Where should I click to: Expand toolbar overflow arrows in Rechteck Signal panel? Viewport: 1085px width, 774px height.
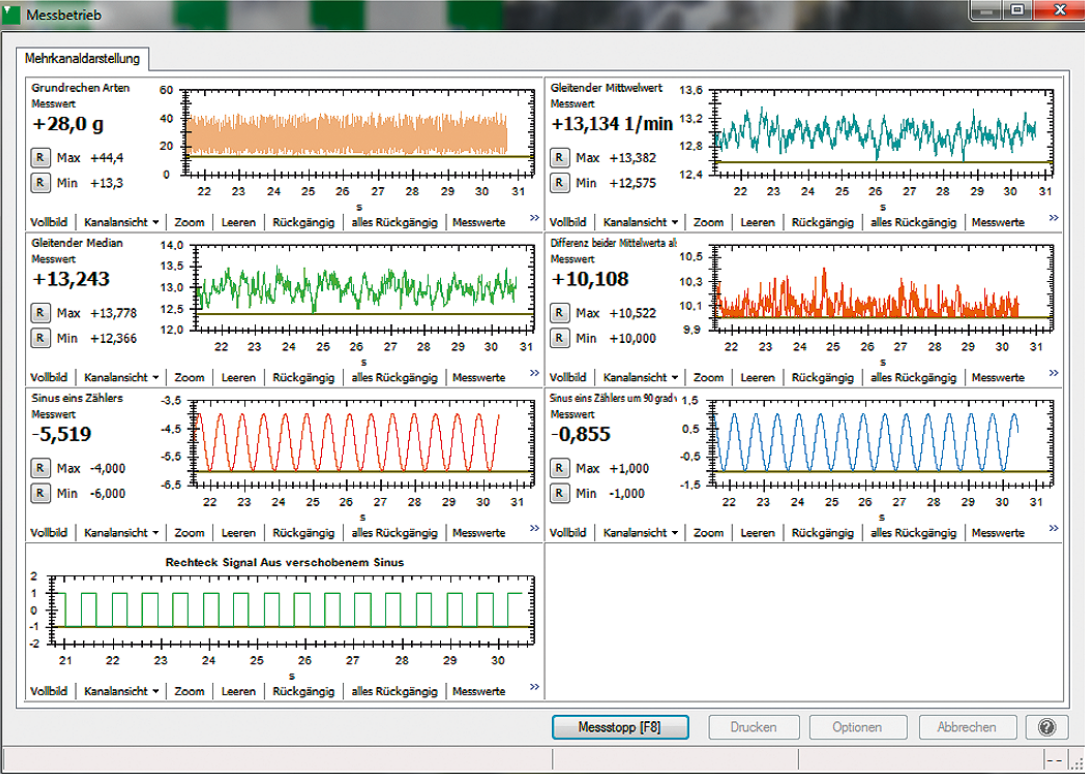click(x=534, y=687)
